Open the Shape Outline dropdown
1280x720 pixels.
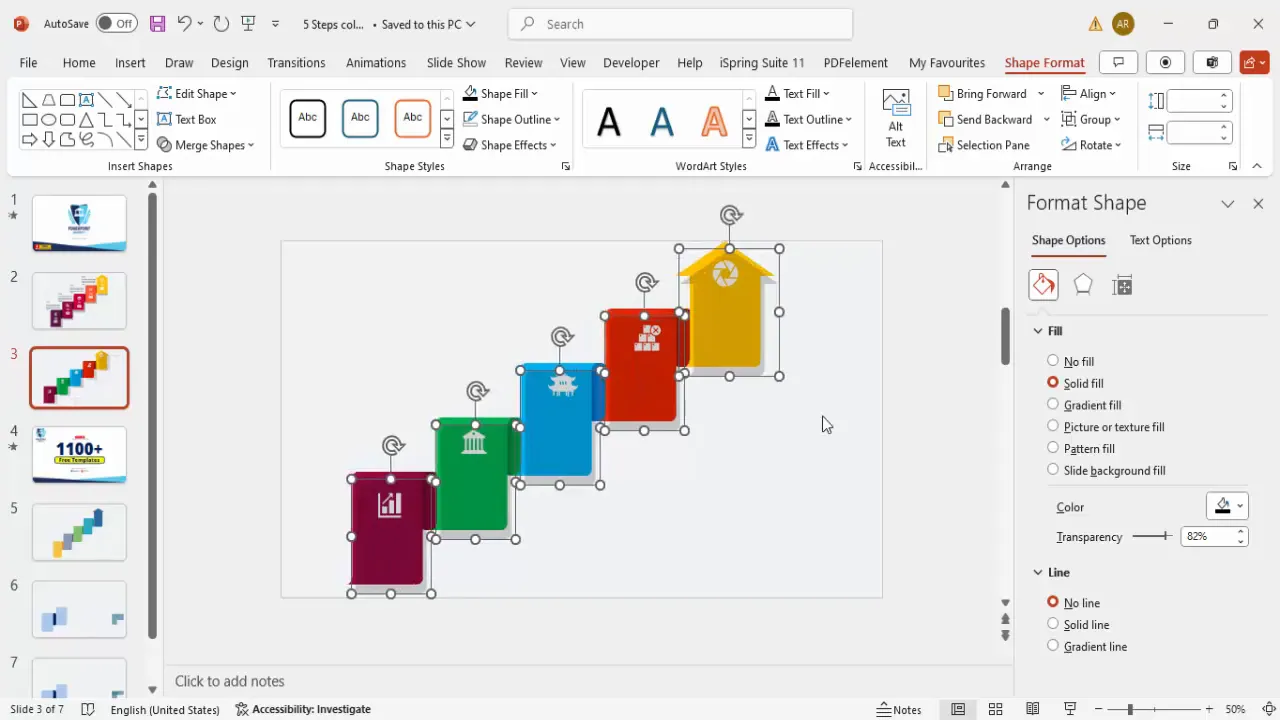tap(511, 119)
